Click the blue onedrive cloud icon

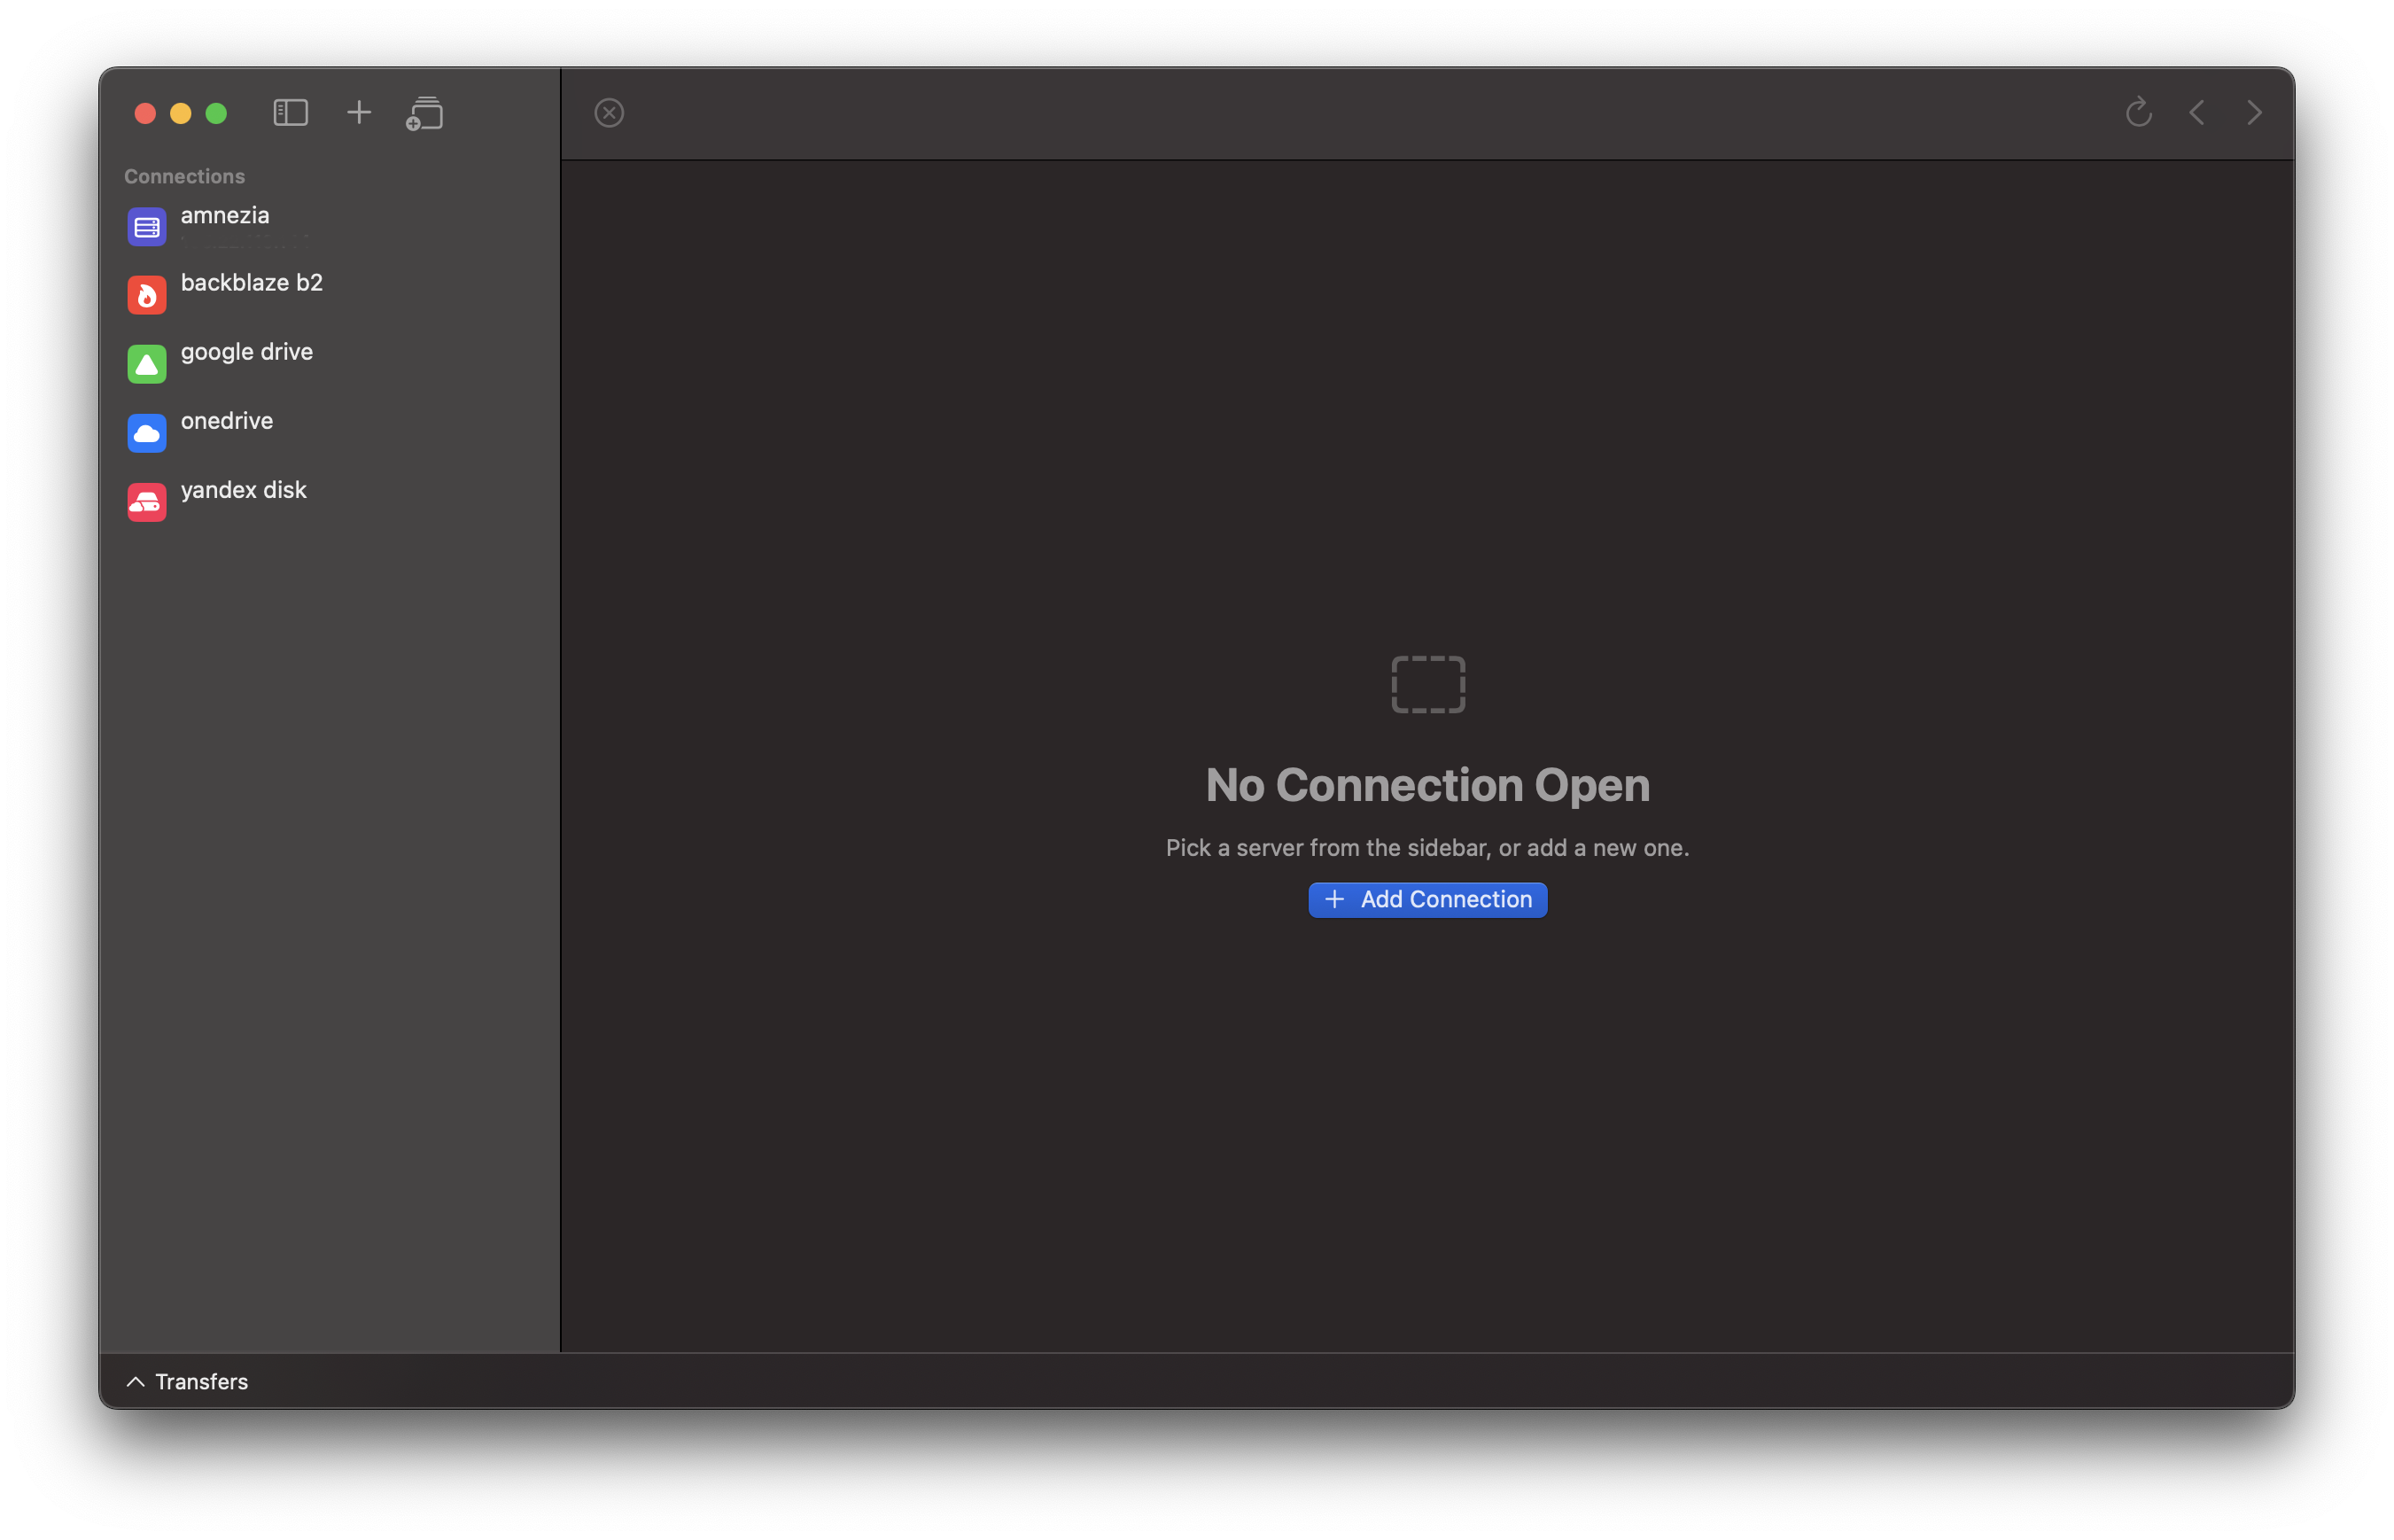click(147, 433)
